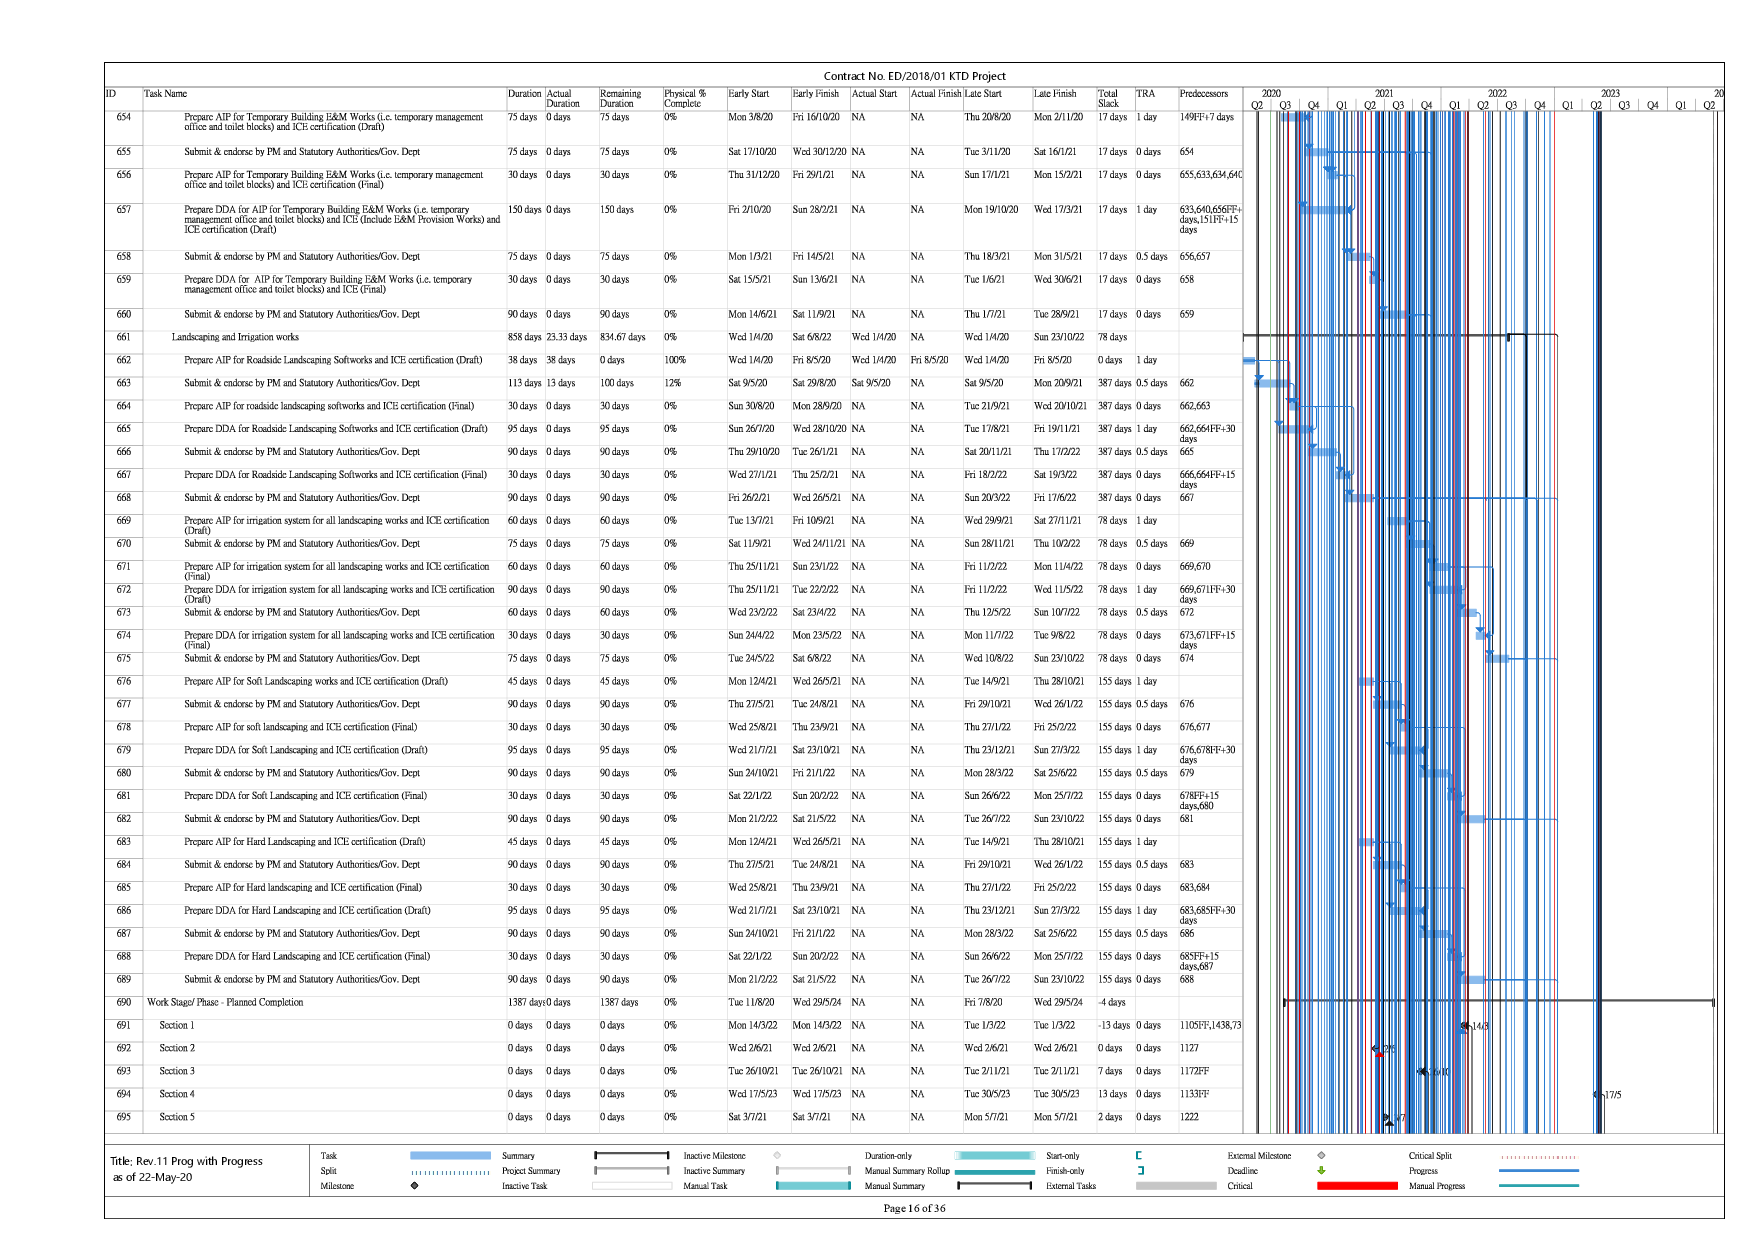The image size is (1754, 1240).
Task: Click the blue Task bar swatch in legend
Action: [450, 1156]
